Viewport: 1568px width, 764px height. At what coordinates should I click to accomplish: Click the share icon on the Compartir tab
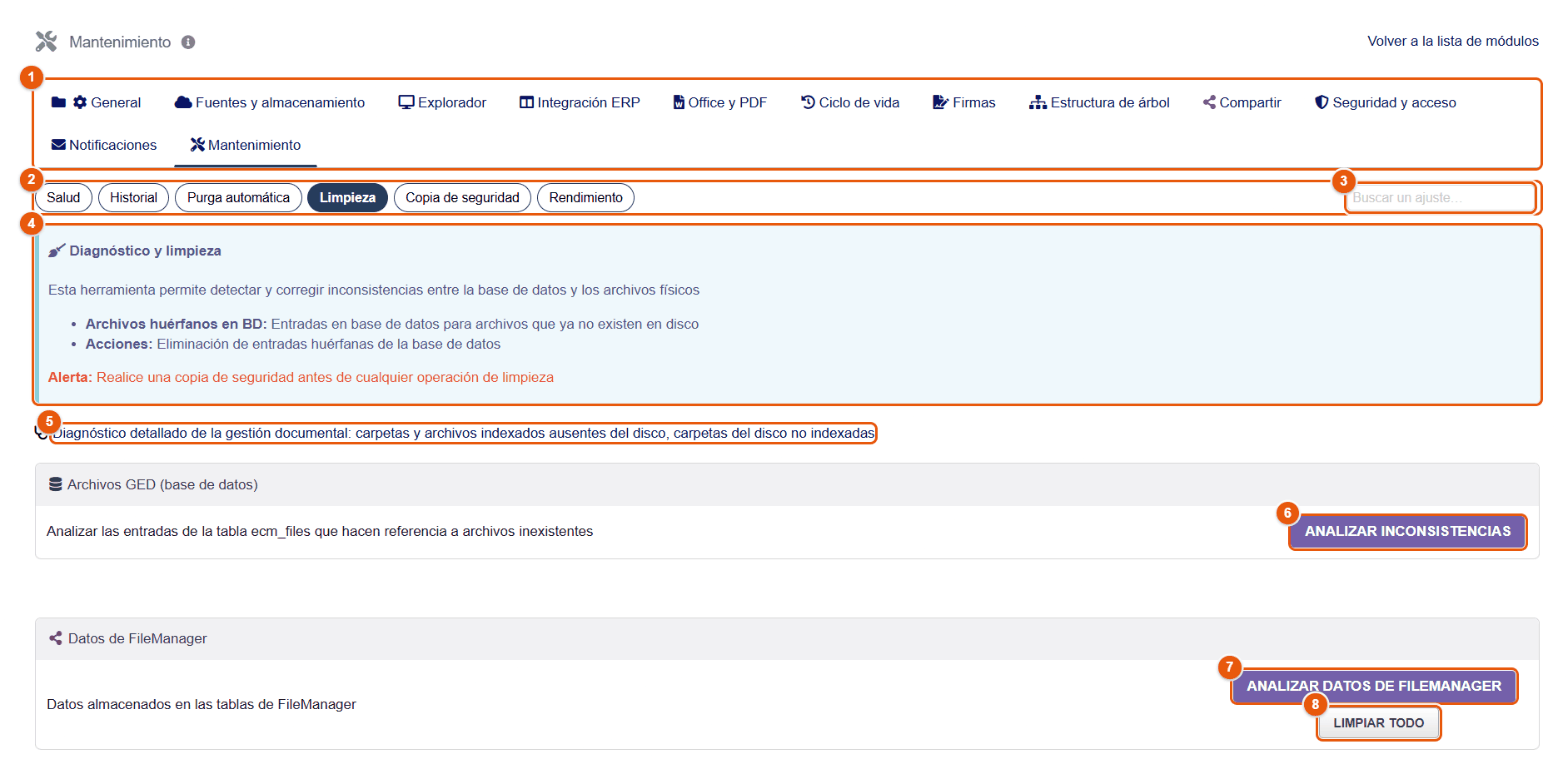(1210, 102)
